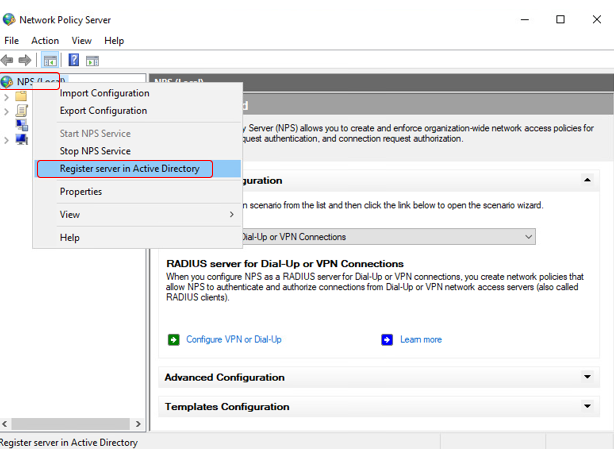Minimize the Network Policy Server window
The width and height of the screenshot is (614, 450).
pos(525,19)
